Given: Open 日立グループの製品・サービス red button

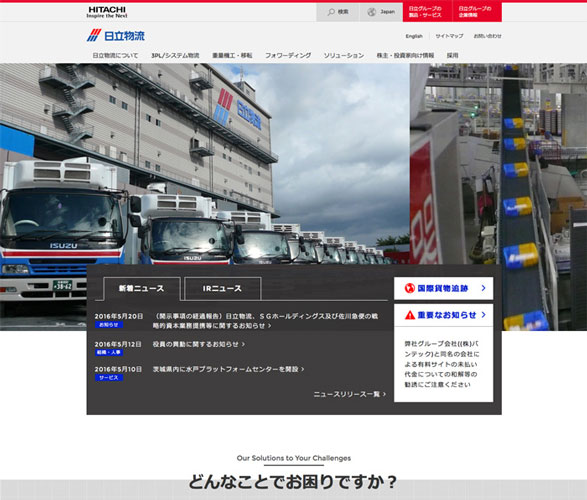Looking at the screenshot, I should tap(428, 12).
